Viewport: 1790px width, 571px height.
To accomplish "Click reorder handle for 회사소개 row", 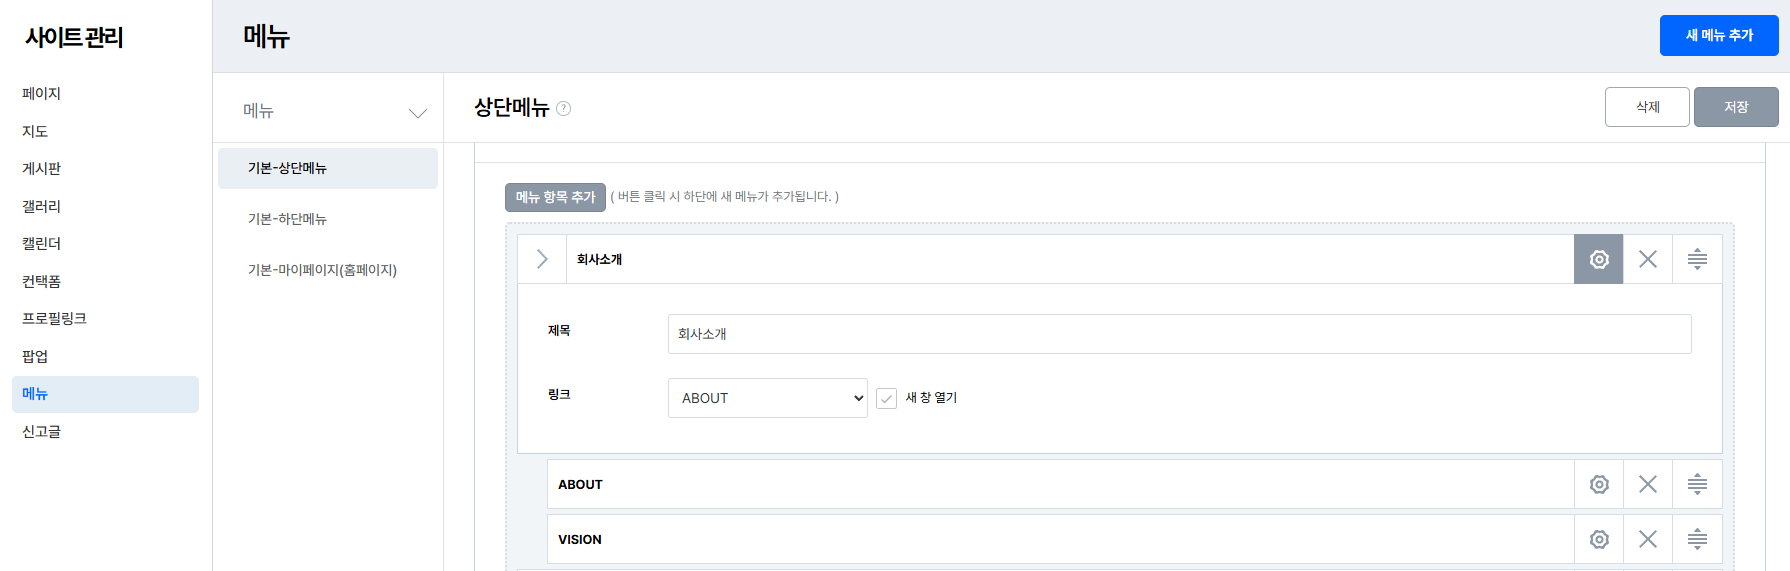I will [x=1697, y=259].
